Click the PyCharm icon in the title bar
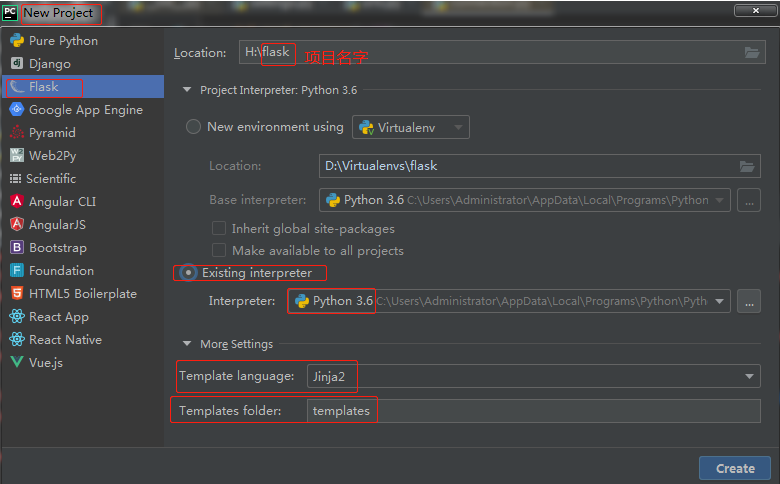The image size is (780, 484). pos(10,12)
